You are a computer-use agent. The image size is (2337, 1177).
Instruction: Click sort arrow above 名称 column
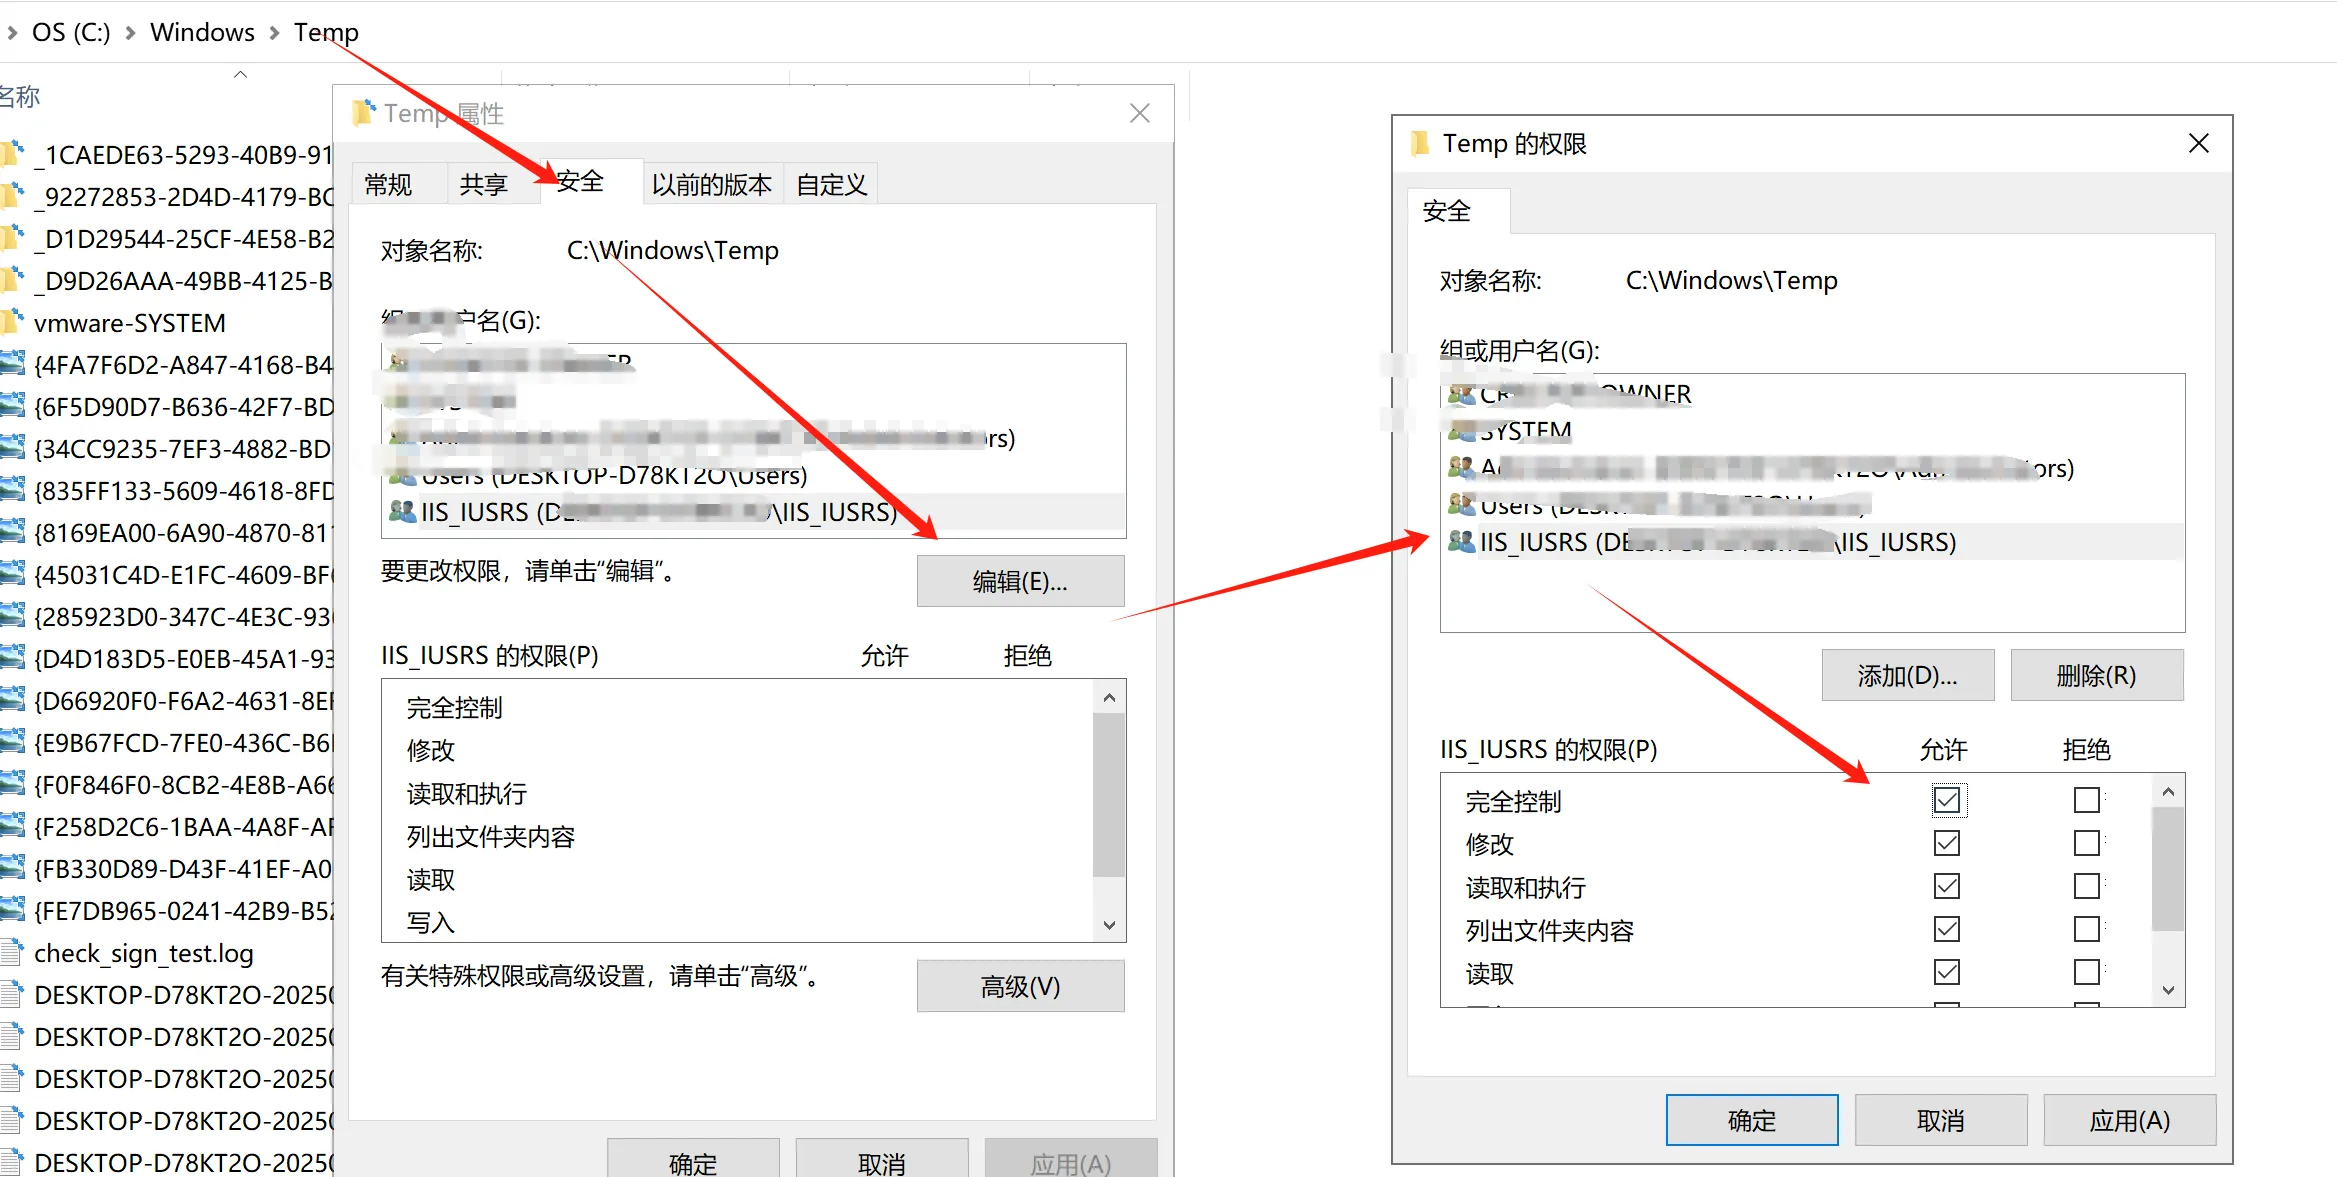(x=240, y=74)
